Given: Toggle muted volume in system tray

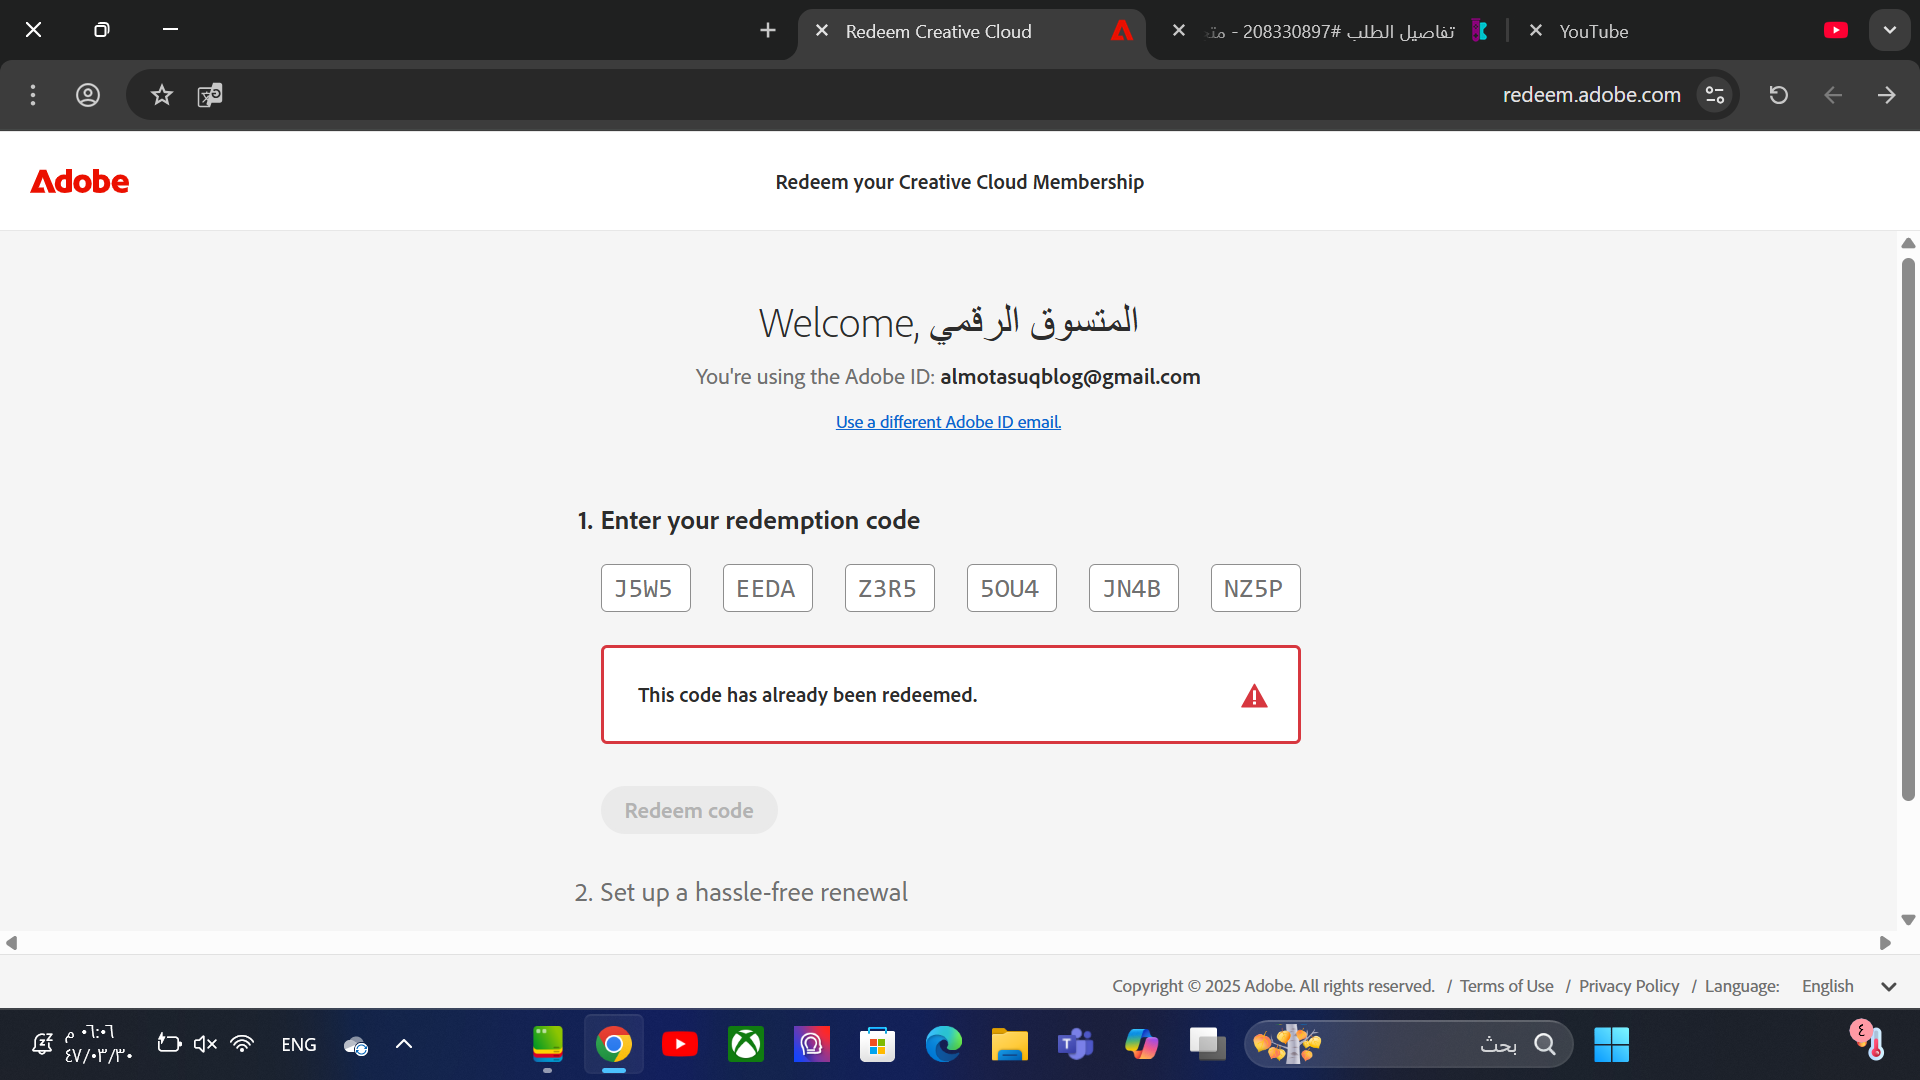Looking at the screenshot, I should coord(205,1044).
